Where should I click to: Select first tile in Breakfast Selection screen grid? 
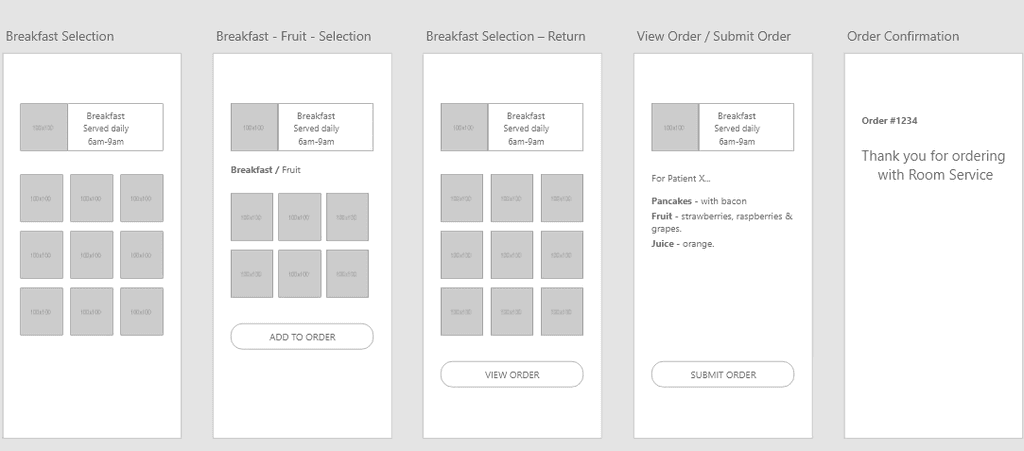click(42, 198)
